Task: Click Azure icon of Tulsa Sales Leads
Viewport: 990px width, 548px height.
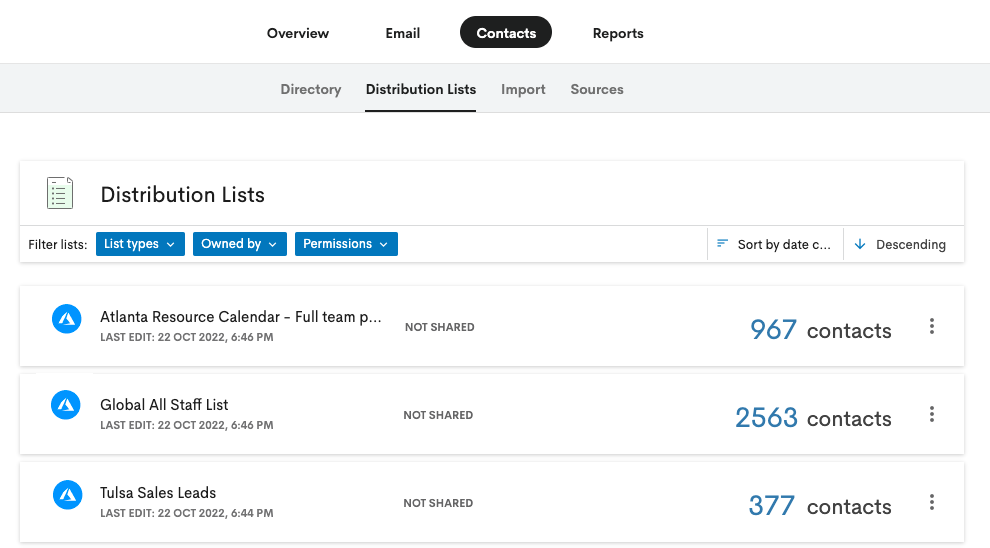Action: pos(67,495)
